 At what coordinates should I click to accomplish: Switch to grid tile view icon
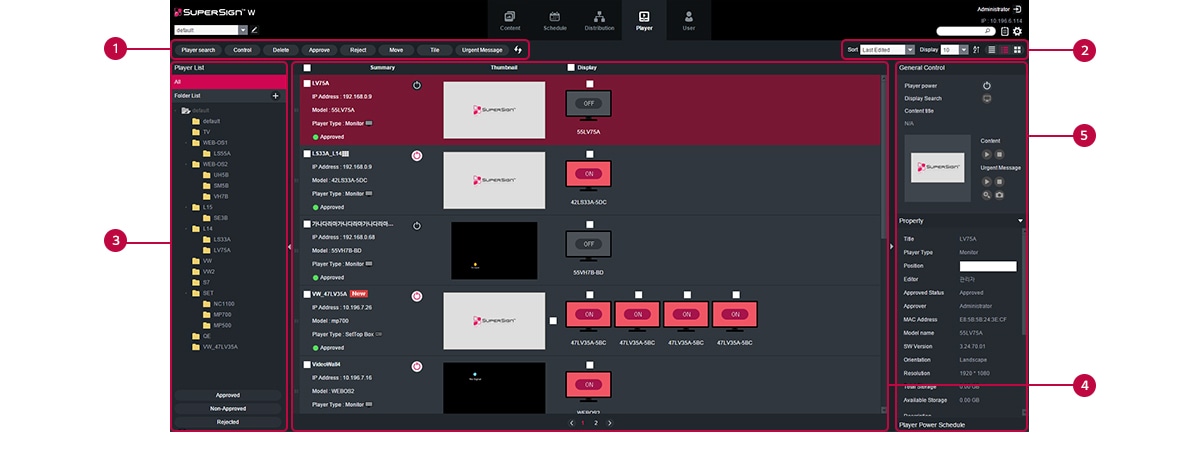click(1017, 49)
